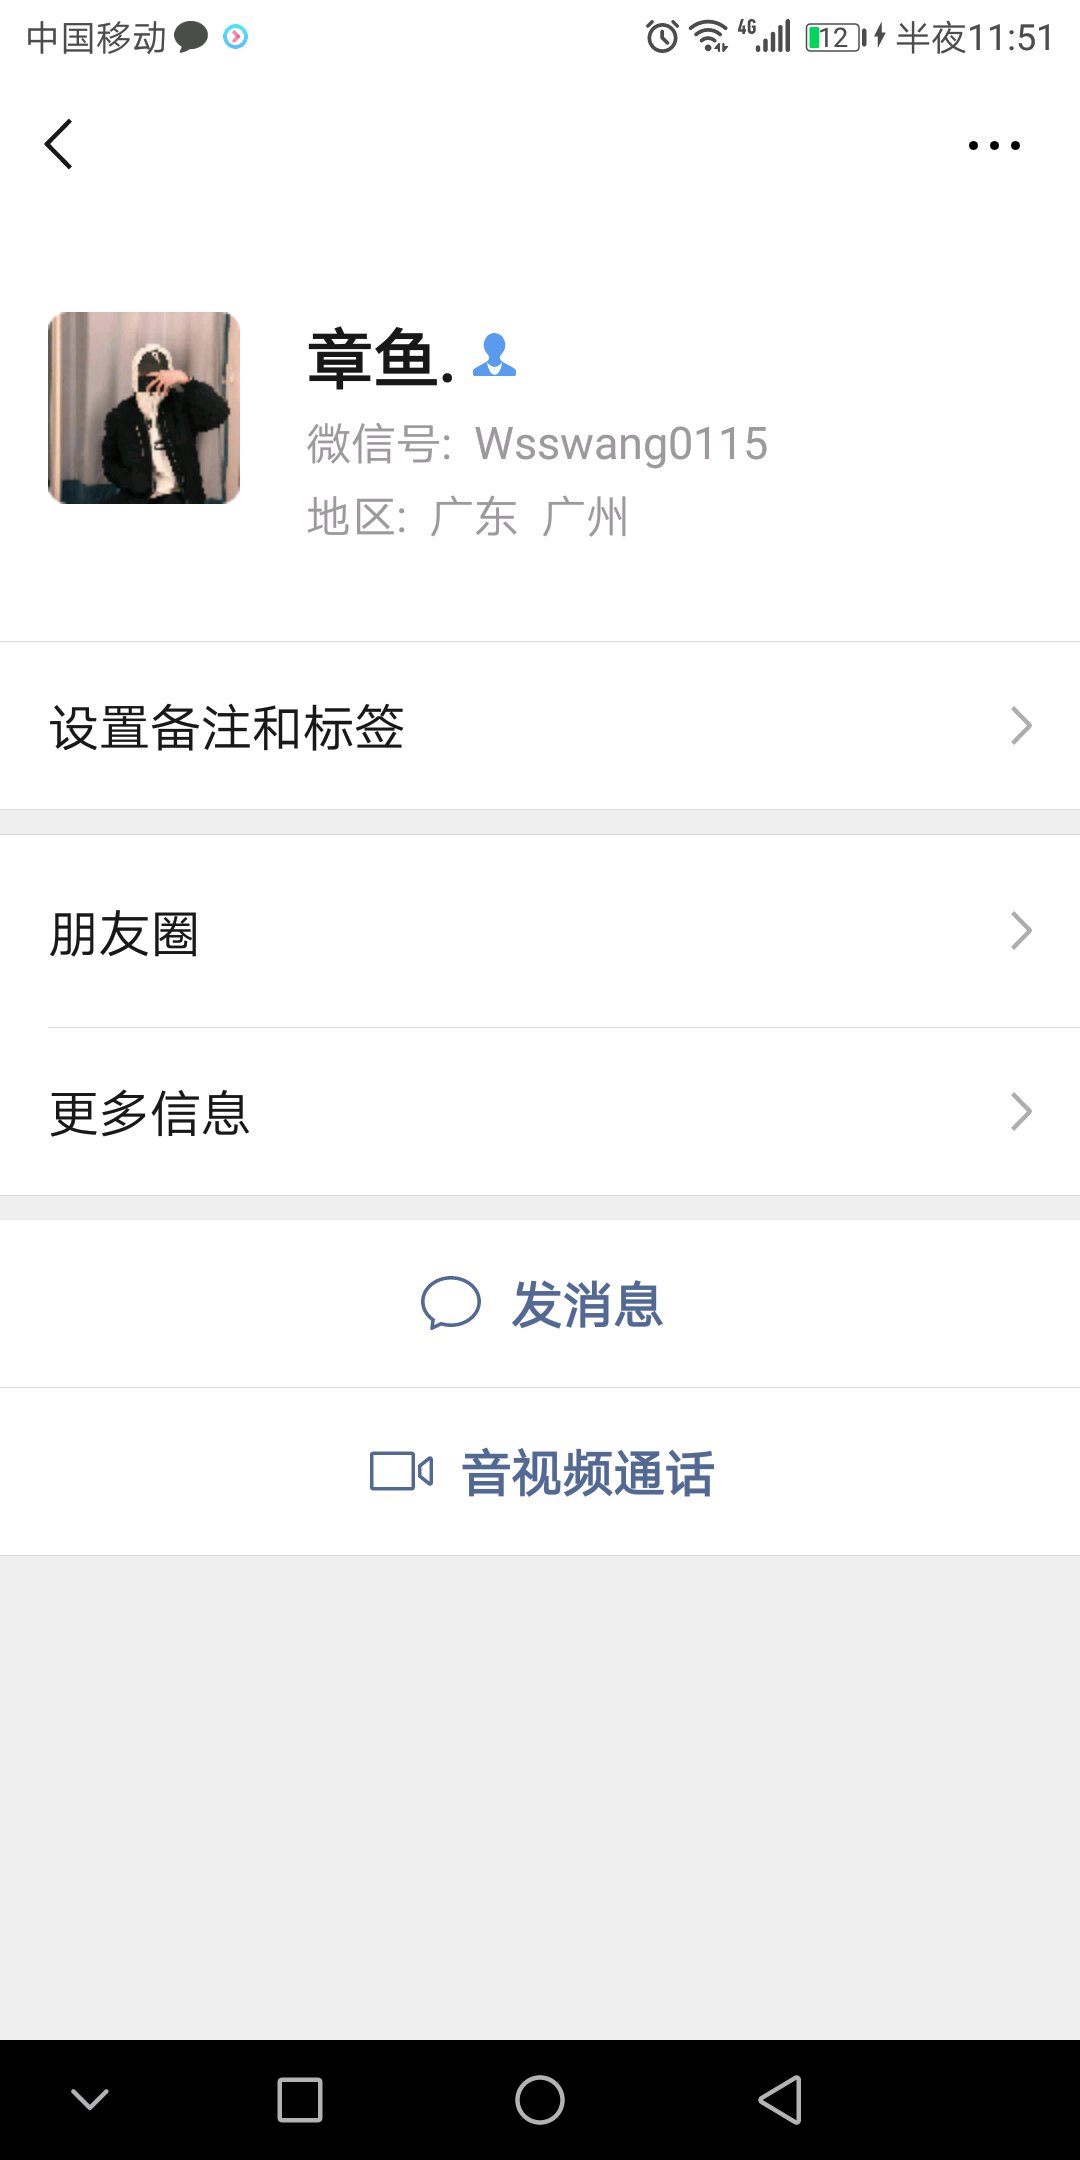Tap the blue gender icon beside the name
This screenshot has height=2160, width=1080.
point(494,355)
